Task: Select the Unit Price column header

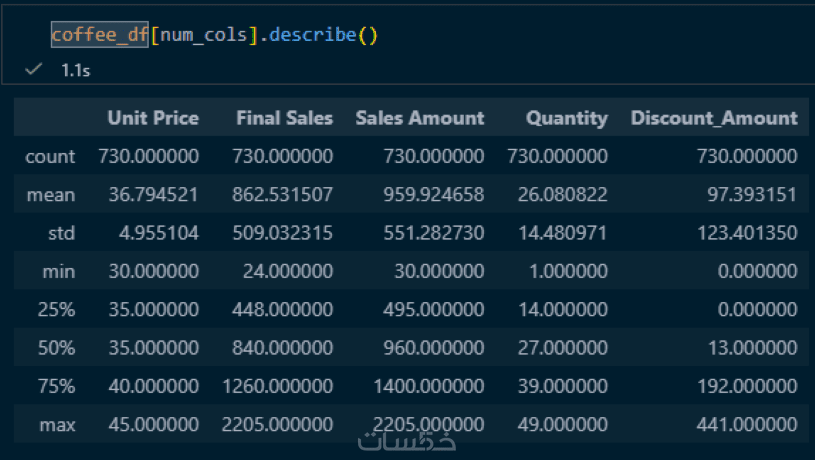Action: [153, 118]
